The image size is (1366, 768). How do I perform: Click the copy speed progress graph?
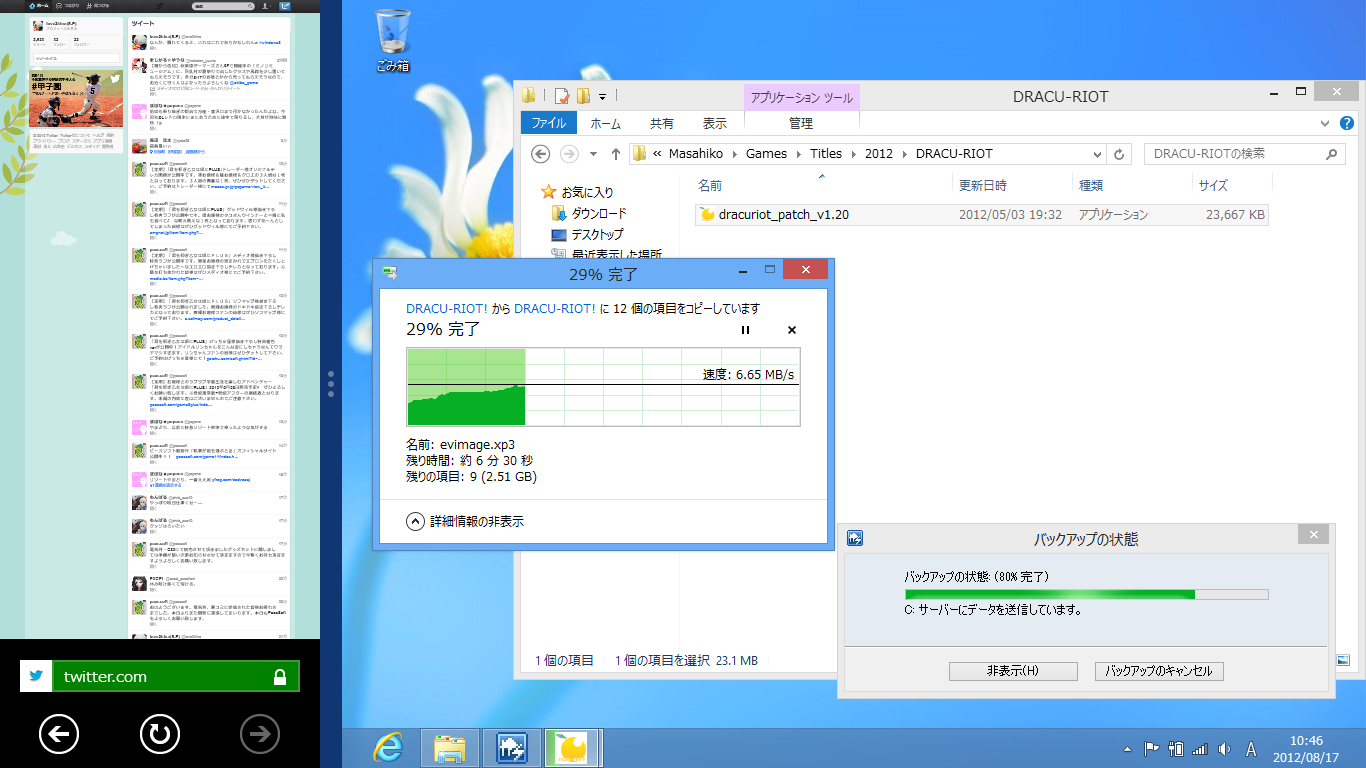pyautogui.click(x=603, y=388)
